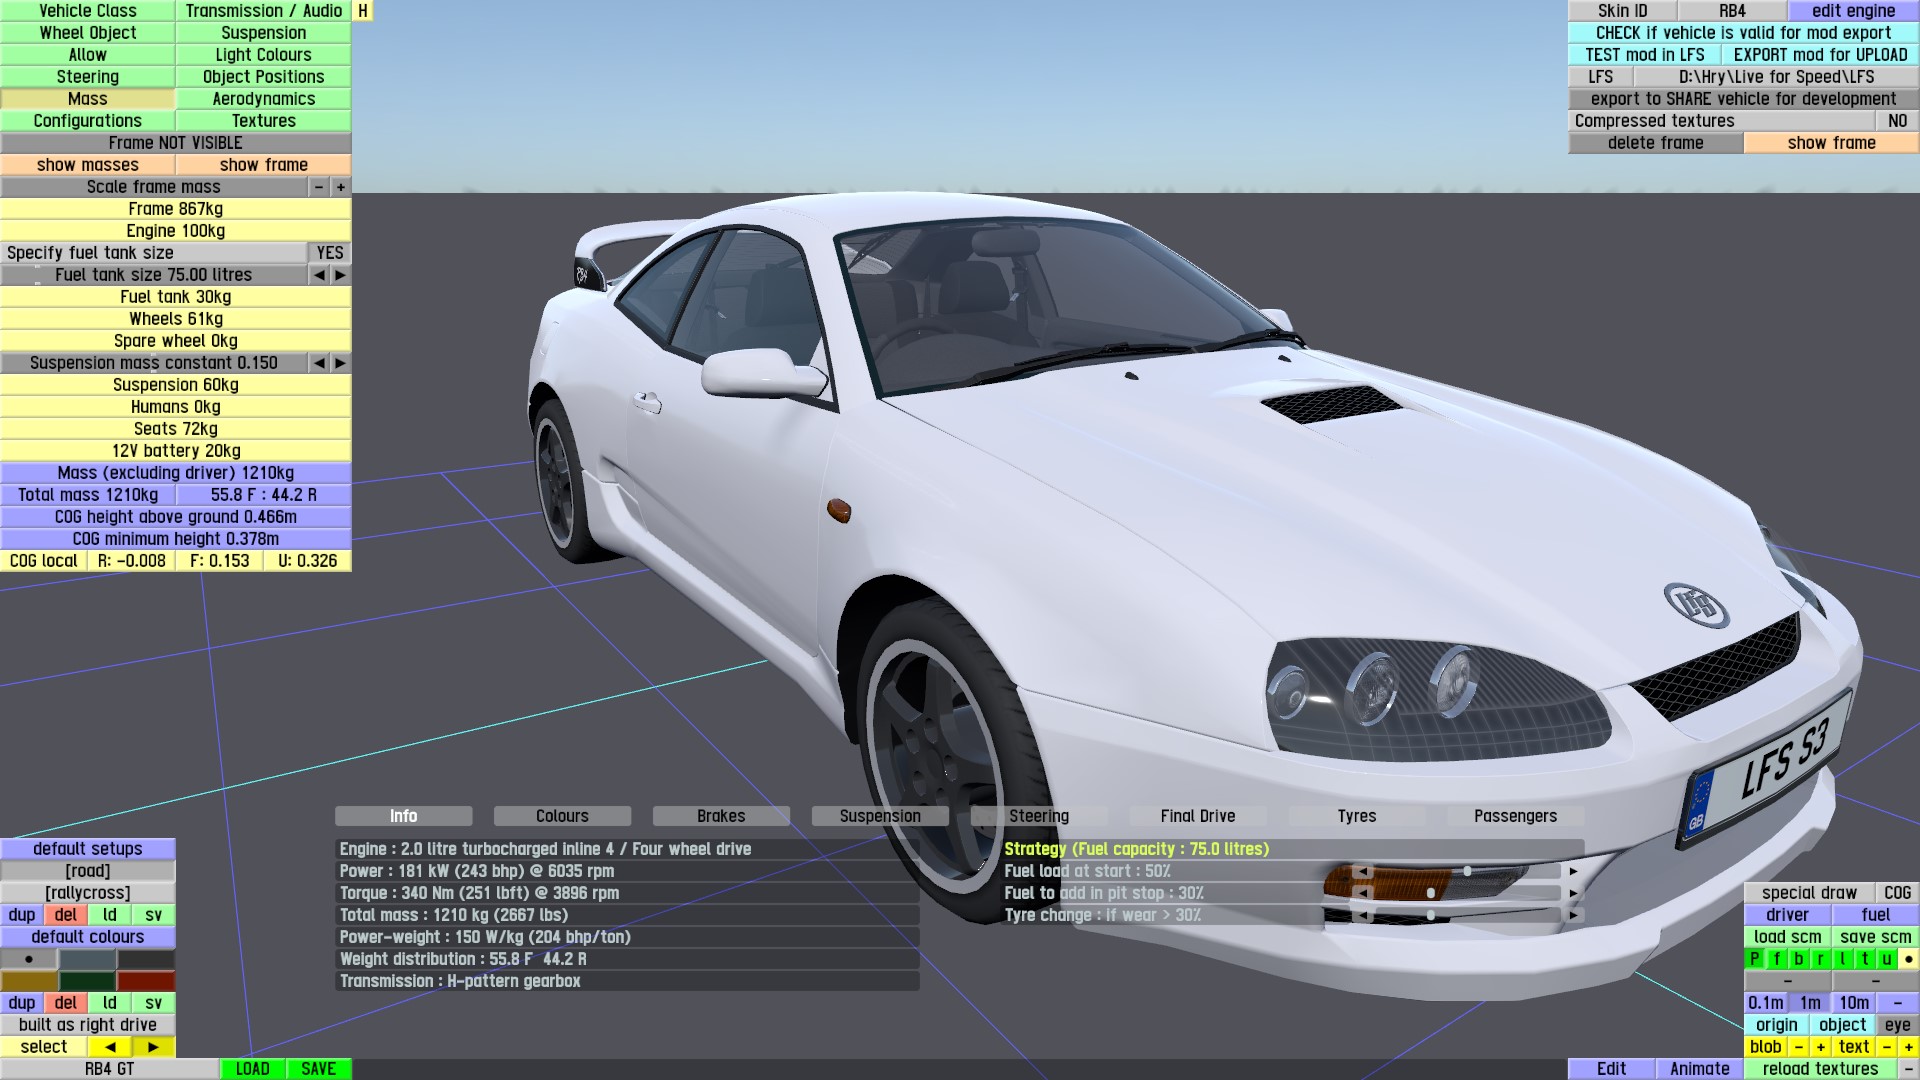Select next vehicle with yellow right arrow

click(153, 1047)
